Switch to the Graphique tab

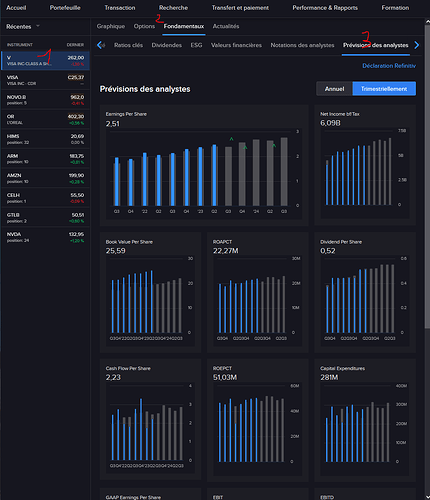[111, 26]
